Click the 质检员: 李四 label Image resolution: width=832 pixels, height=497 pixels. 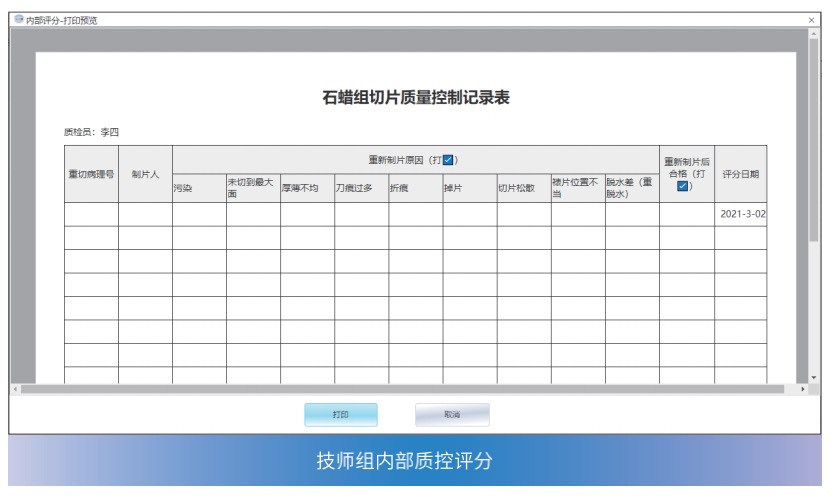(91, 132)
